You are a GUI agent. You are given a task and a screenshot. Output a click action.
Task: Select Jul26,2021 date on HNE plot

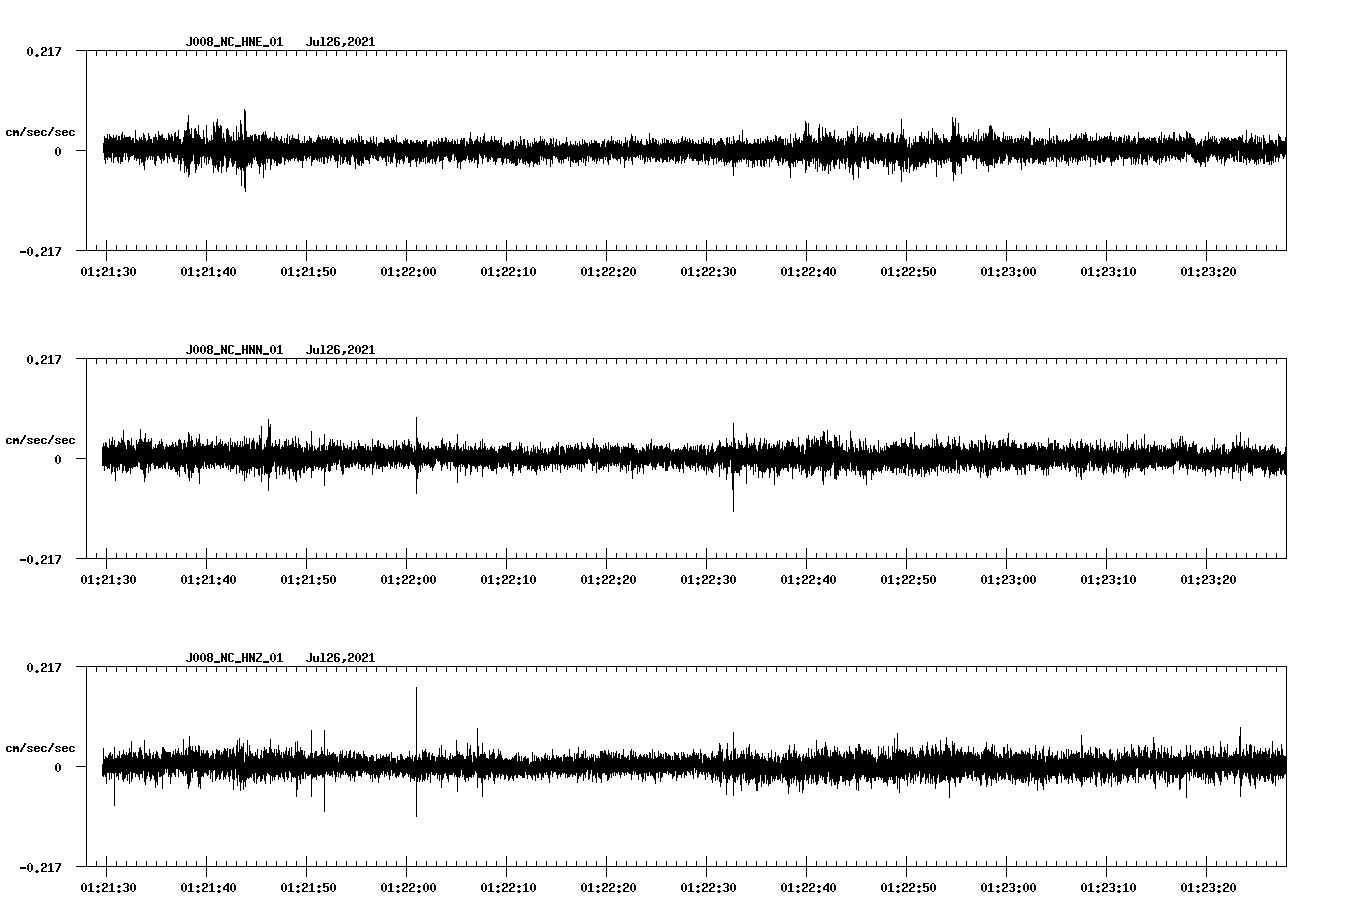coord(340,42)
